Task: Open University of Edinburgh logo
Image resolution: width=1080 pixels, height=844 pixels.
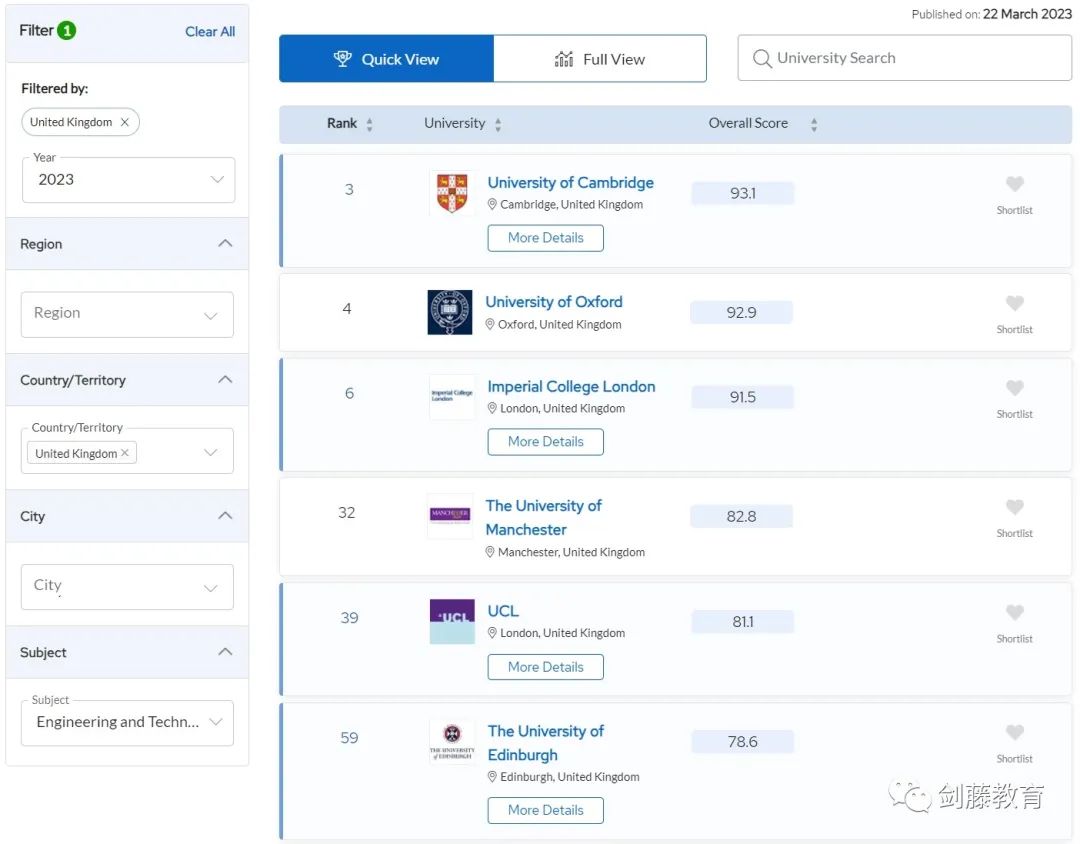Action: pos(452,741)
